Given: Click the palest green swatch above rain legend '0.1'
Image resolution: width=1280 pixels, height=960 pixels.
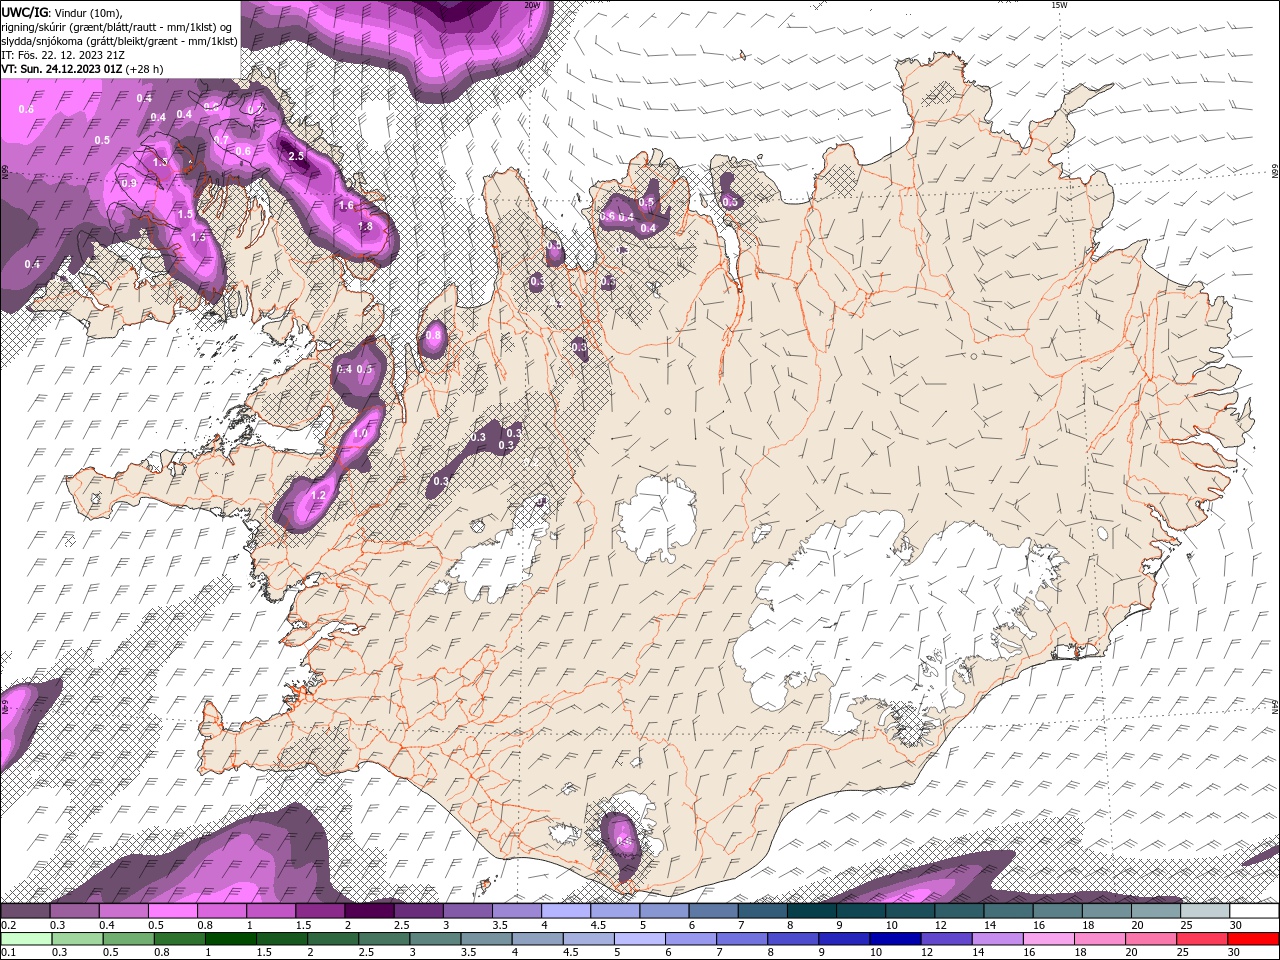Looking at the screenshot, I should click(26, 939).
